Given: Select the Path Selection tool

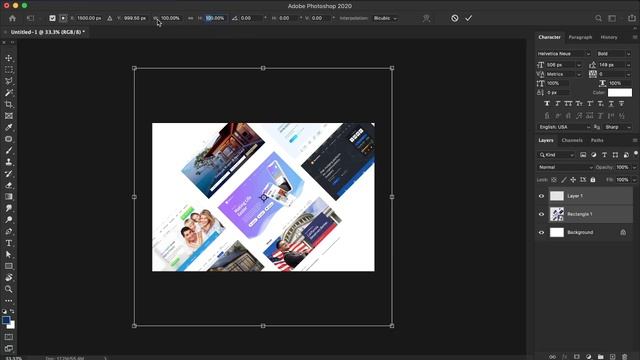Looking at the screenshot, I should click(9, 254).
